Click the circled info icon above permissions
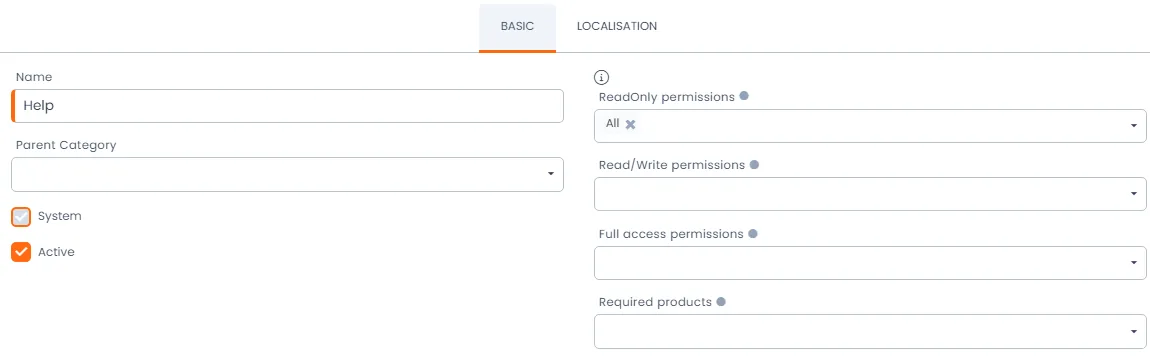The image size is (1150, 364). [601, 77]
